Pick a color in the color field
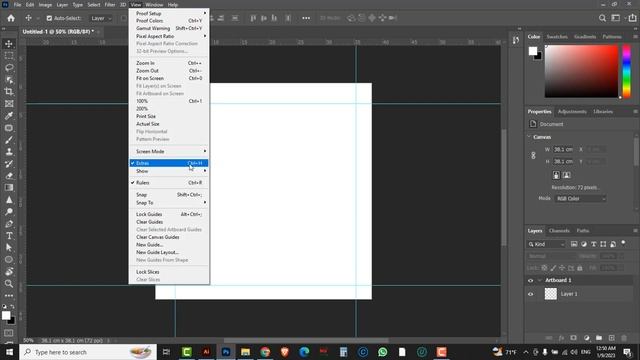Viewport: 640px width, 360px height. pyautogui.click(x=581, y=71)
